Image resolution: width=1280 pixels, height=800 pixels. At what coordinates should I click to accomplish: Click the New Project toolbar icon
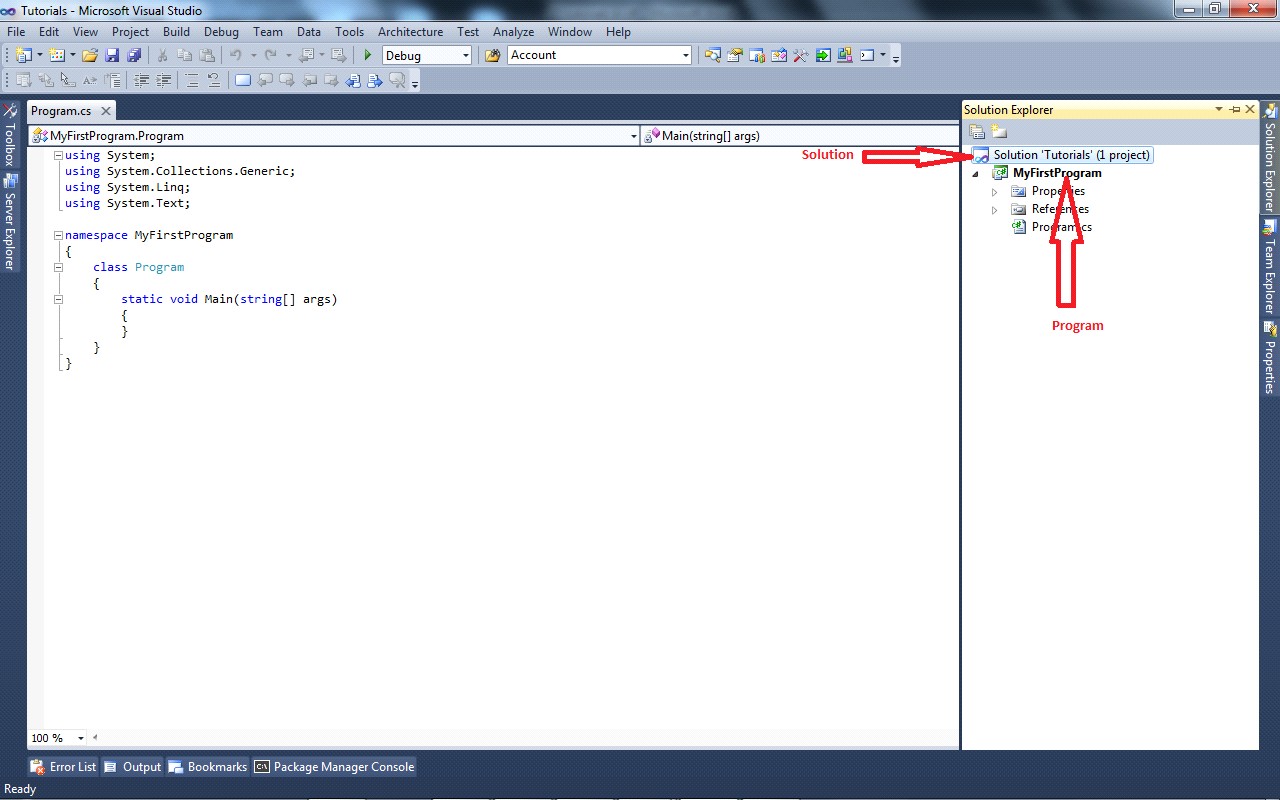point(23,55)
